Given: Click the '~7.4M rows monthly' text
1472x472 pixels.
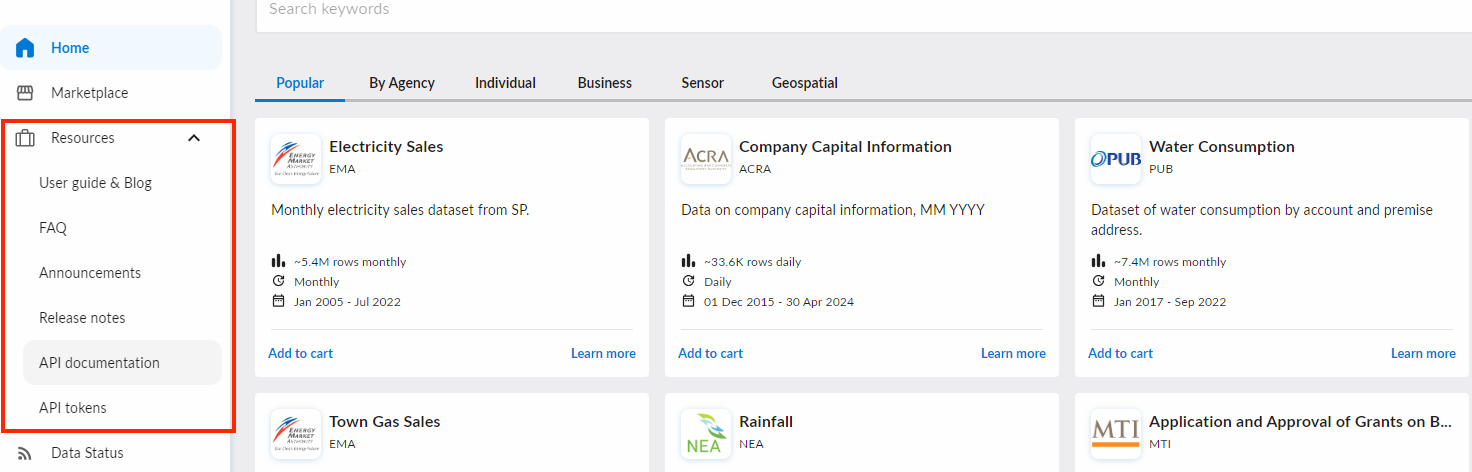Looking at the screenshot, I should click(1170, 262).
